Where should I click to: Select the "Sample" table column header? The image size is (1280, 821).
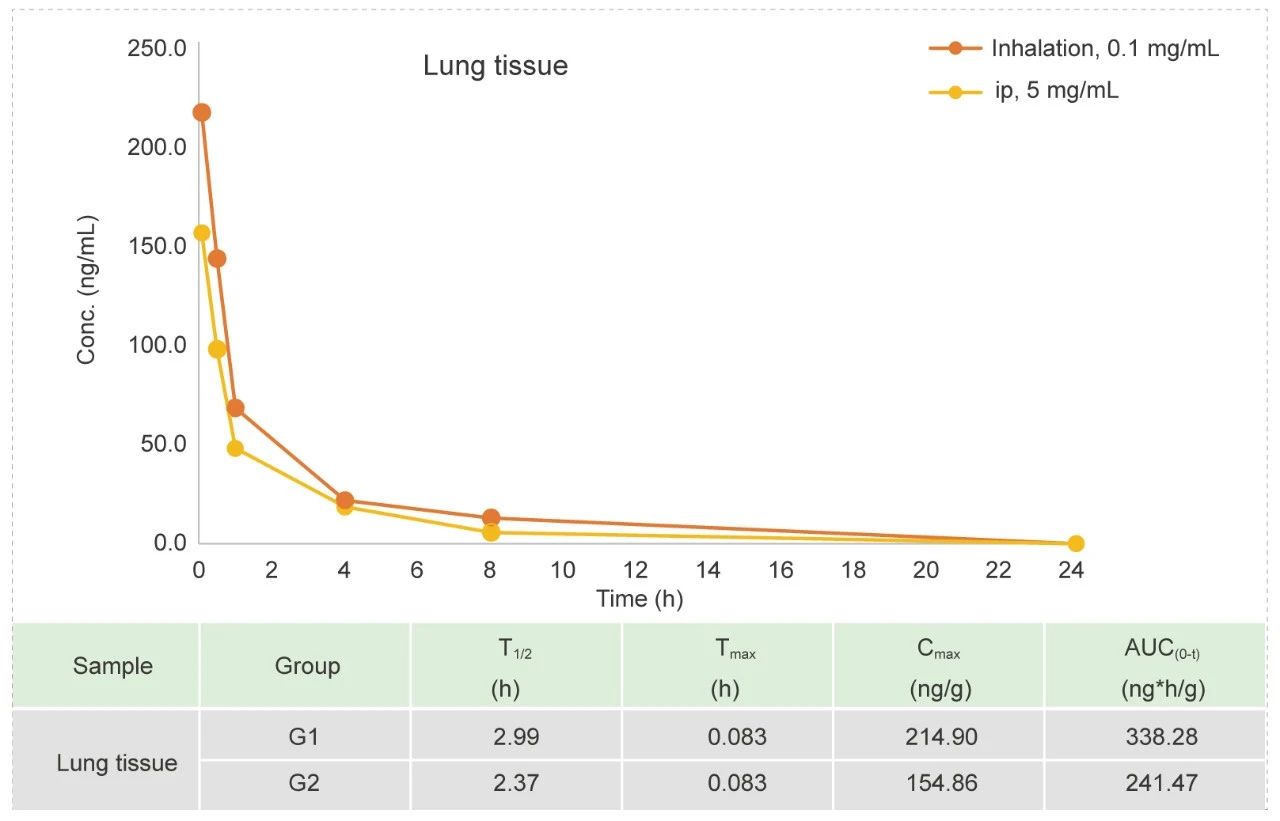pos(113,666)
